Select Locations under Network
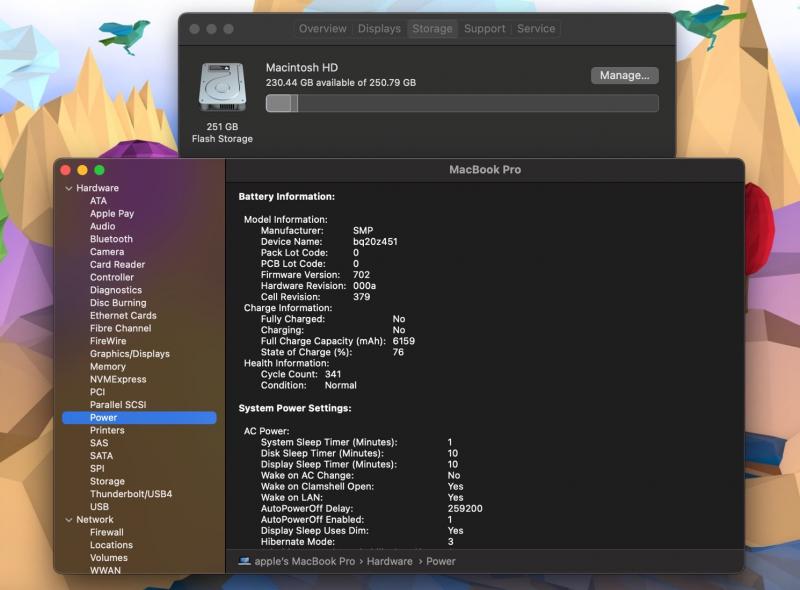The width and height of the screenshot is (800, 590). point(111,545)
